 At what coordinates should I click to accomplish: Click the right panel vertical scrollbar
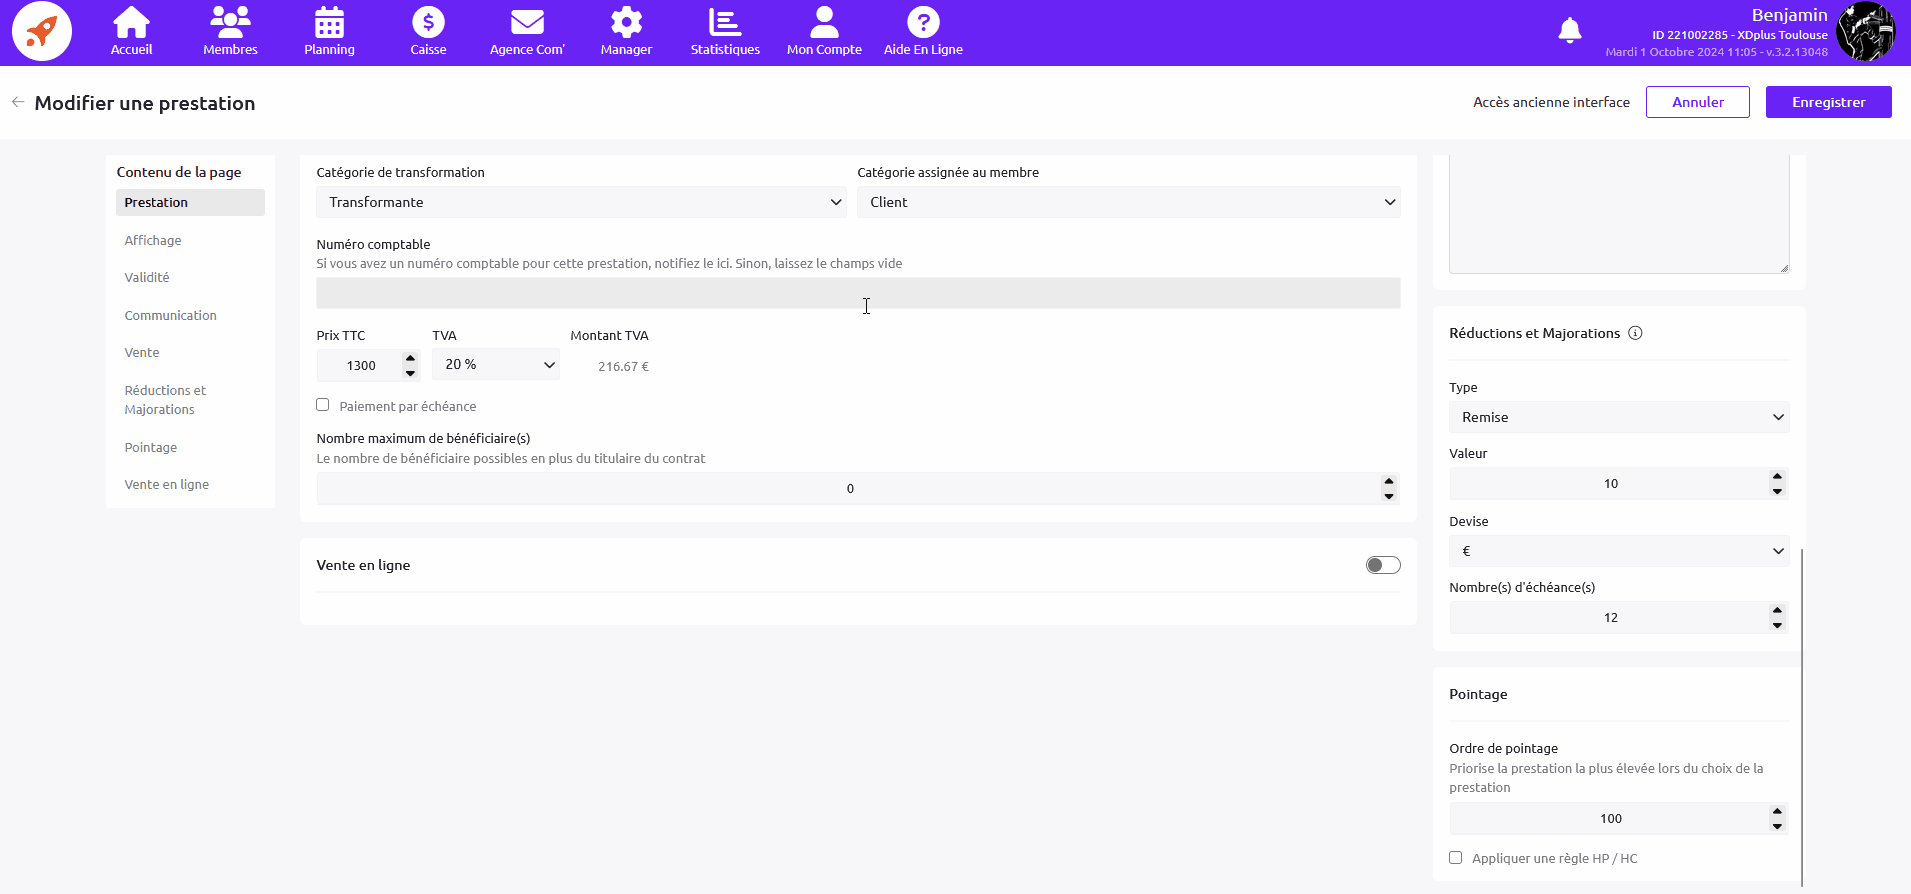click(1802, 716)
